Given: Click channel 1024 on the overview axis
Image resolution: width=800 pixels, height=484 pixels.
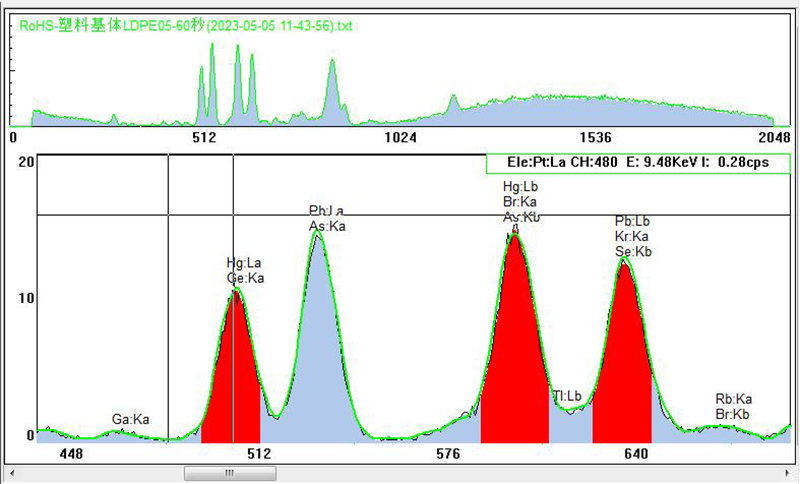Looking at the screenshot, I should tap(400, 137).
